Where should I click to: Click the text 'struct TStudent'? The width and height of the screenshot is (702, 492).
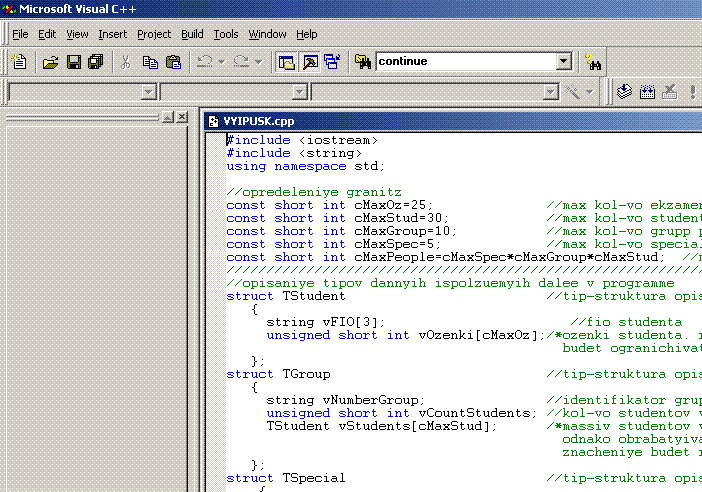pos(286,296)
